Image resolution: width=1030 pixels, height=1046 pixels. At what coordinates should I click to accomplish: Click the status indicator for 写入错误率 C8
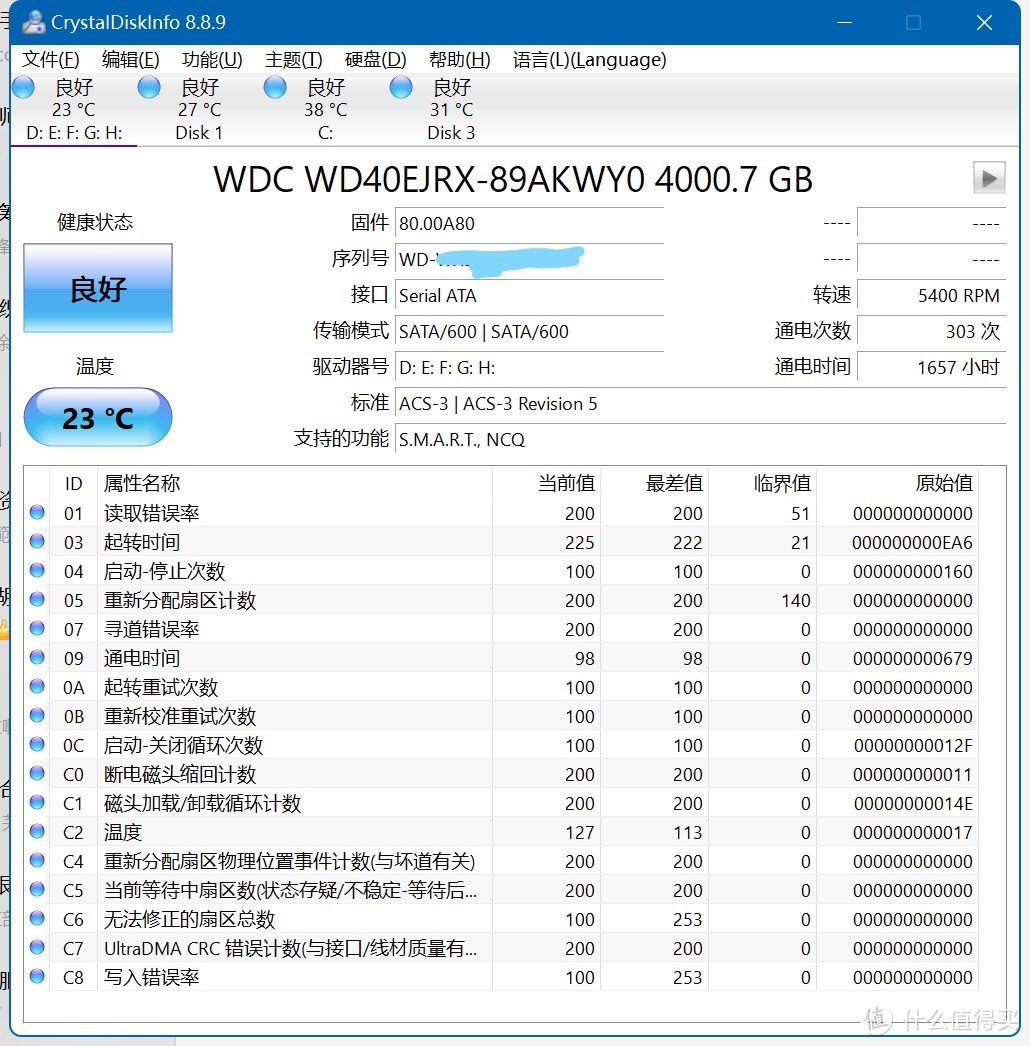coord(36,977)
